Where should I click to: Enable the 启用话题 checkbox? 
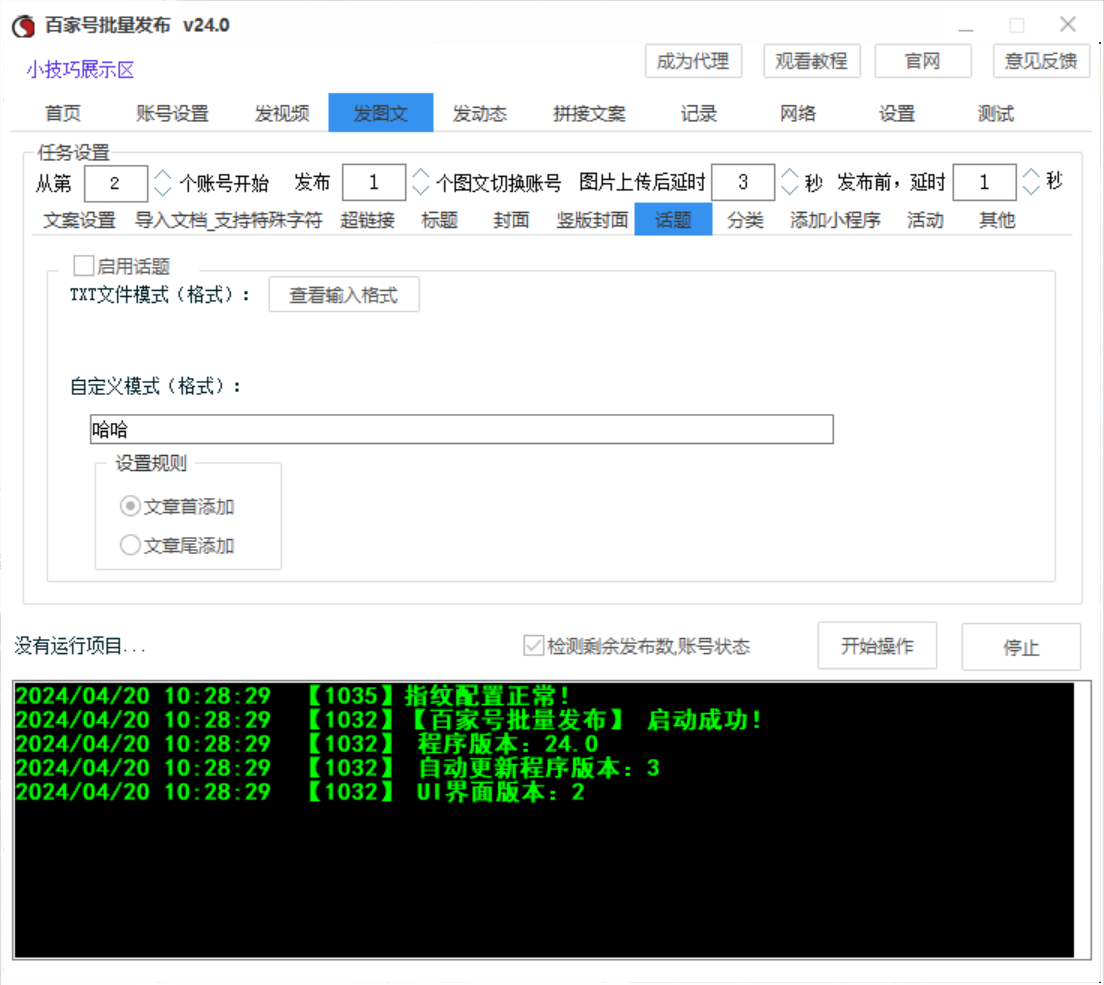[84, 266]
